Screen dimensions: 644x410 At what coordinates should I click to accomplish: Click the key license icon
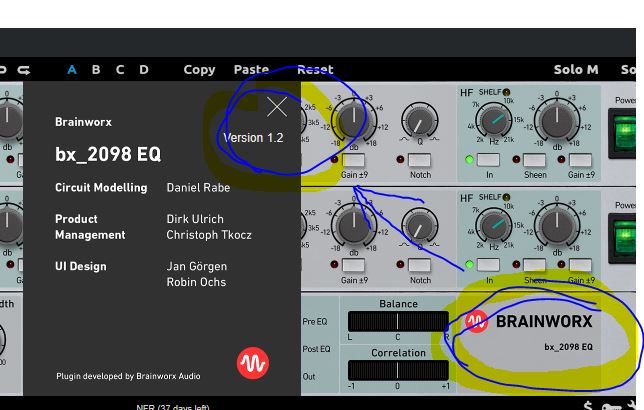(612, 405)
